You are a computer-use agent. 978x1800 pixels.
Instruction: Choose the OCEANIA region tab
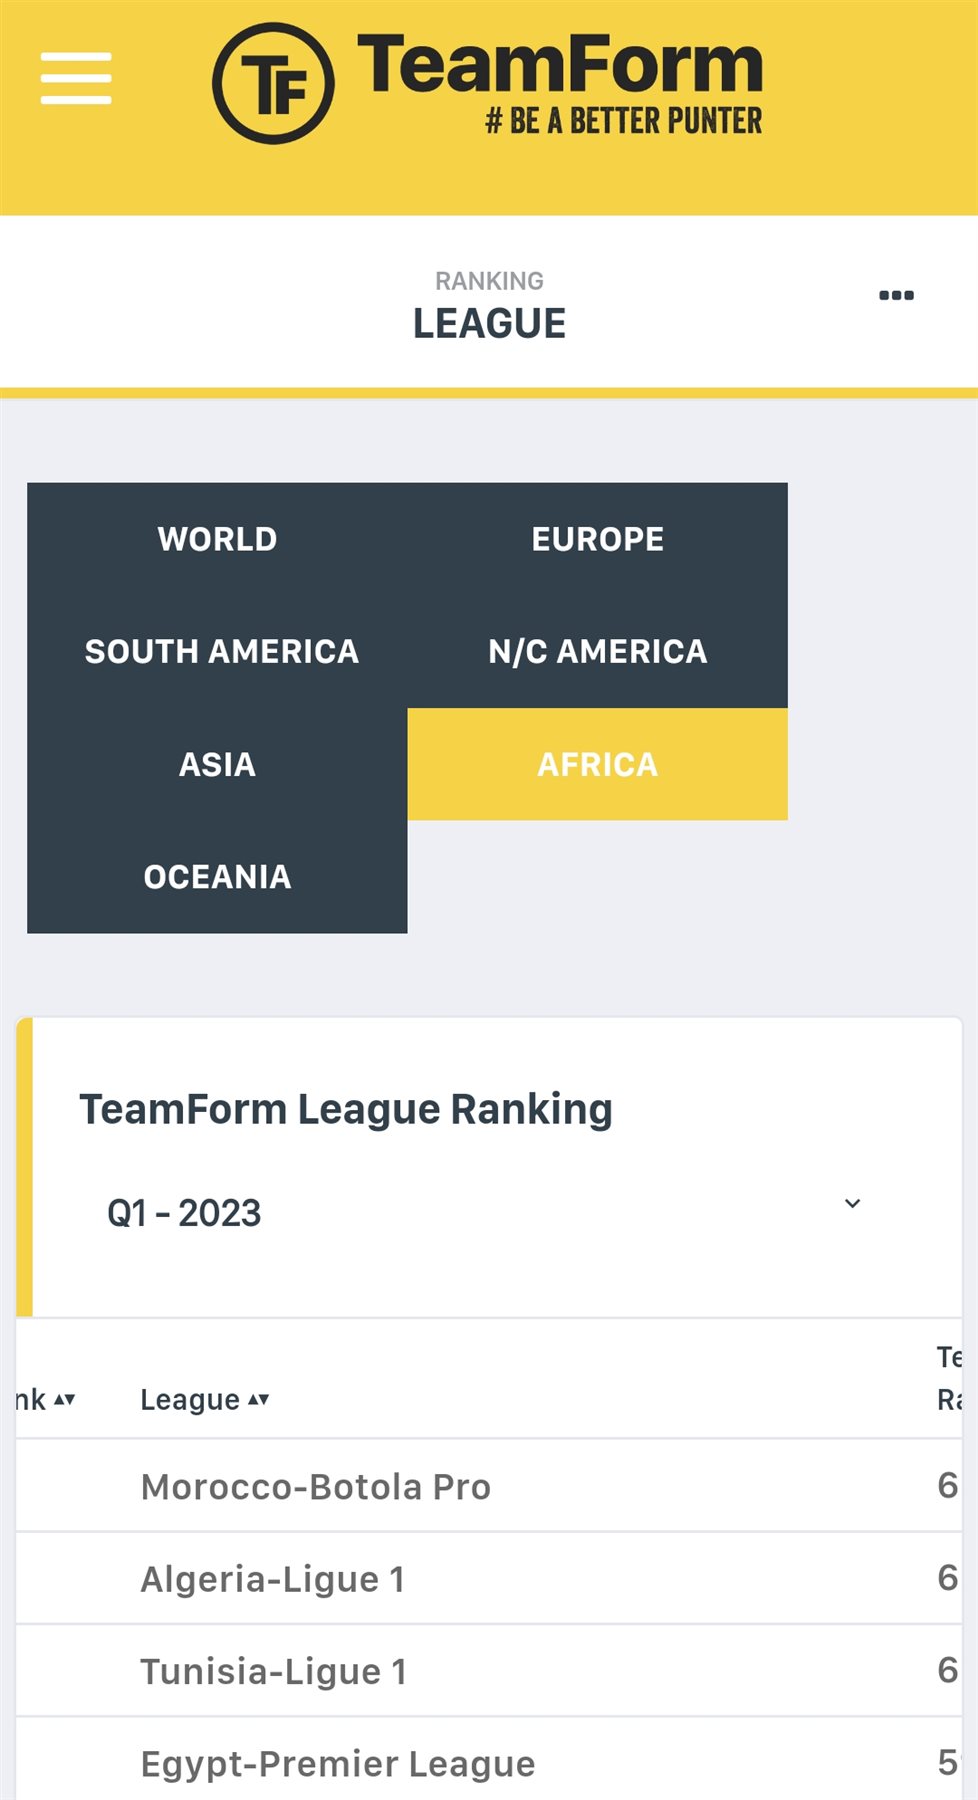coord(217,877)
